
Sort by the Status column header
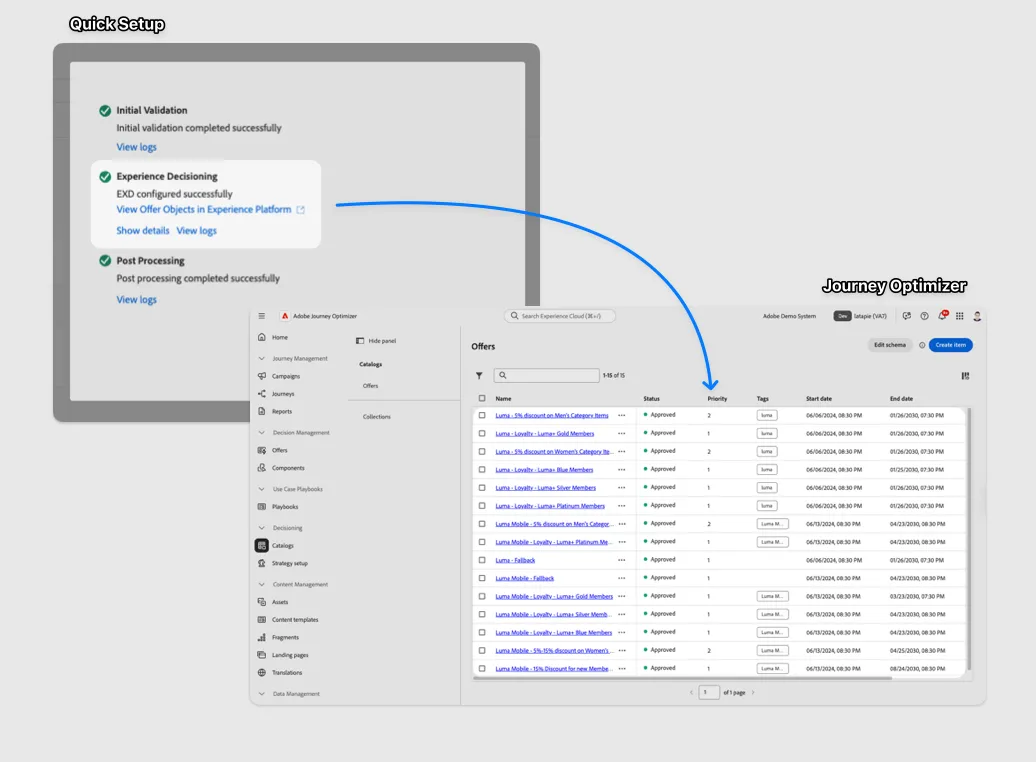651,399
